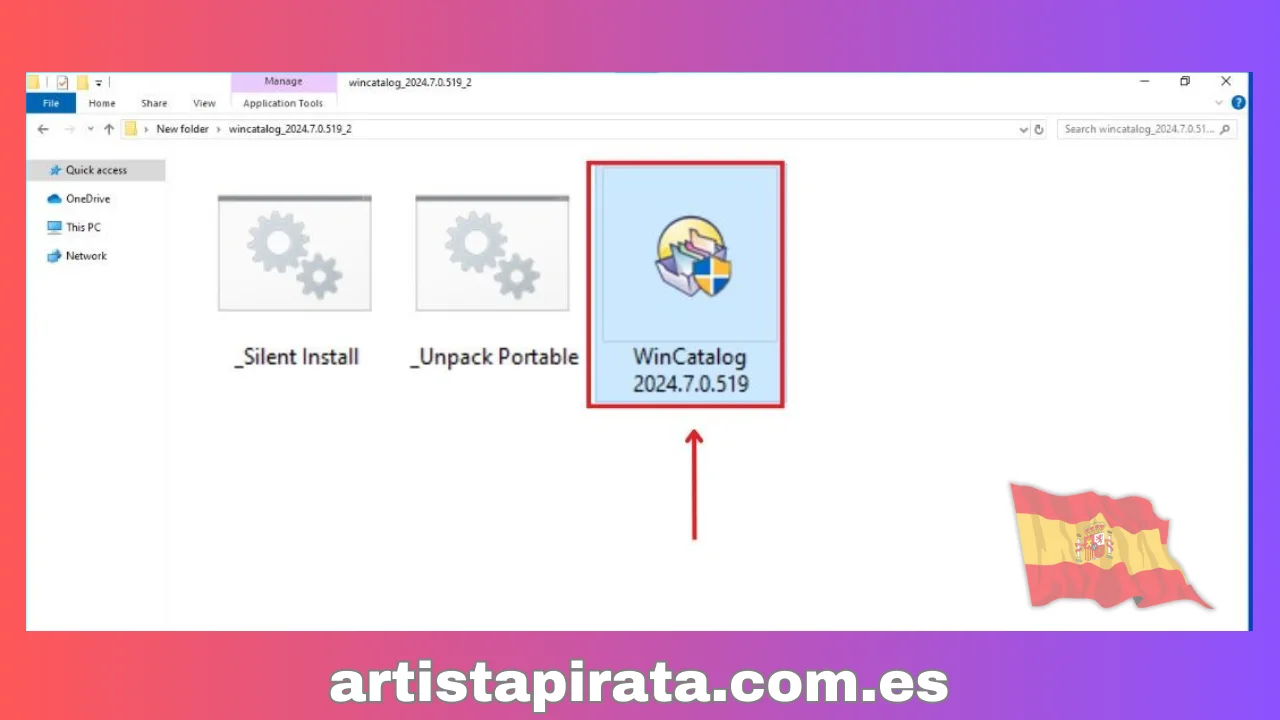
Task: Click the Quick access star icon
Action: [55, 170]
